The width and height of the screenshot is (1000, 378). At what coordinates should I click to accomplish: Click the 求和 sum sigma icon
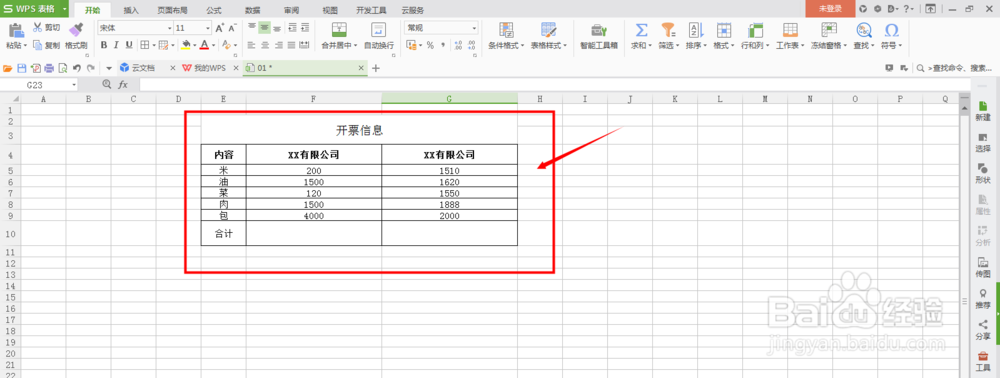(x=641, y=30)
